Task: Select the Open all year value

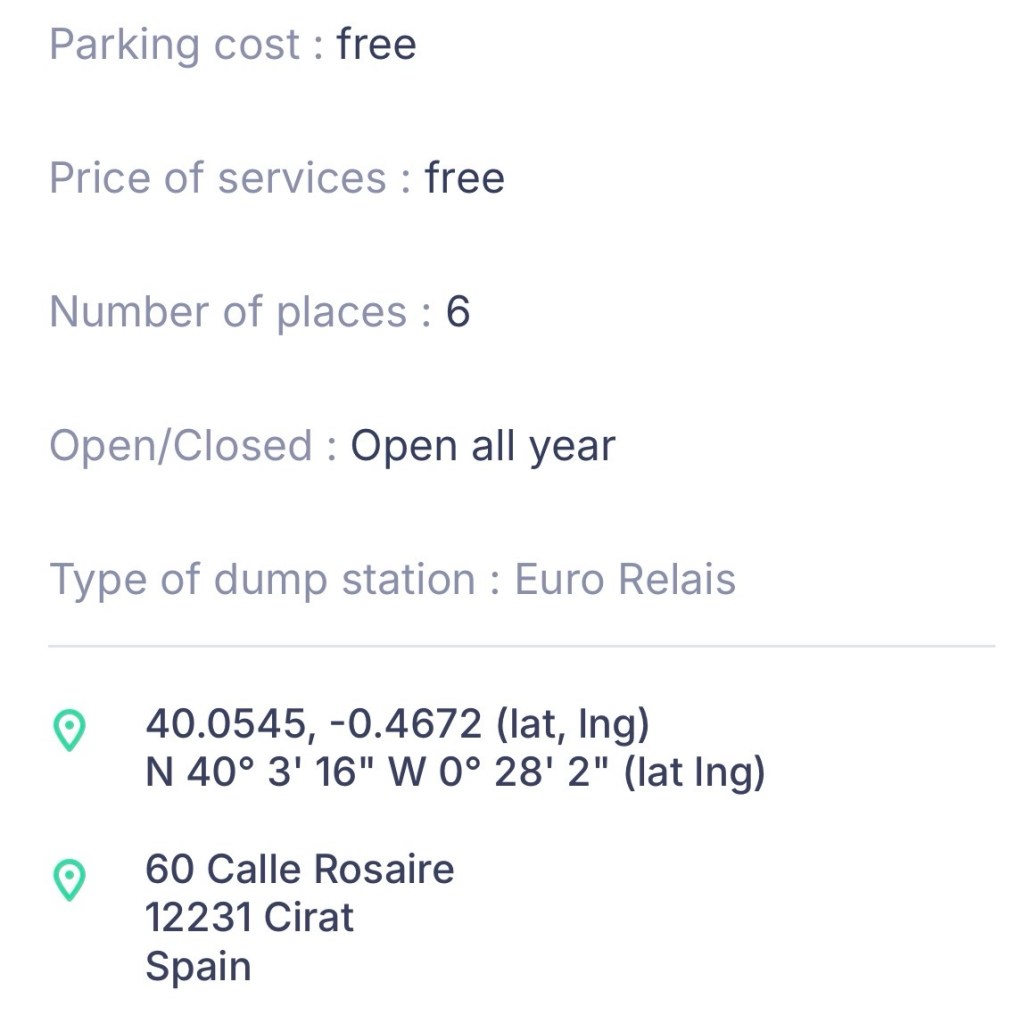Action: pos(482,446)
